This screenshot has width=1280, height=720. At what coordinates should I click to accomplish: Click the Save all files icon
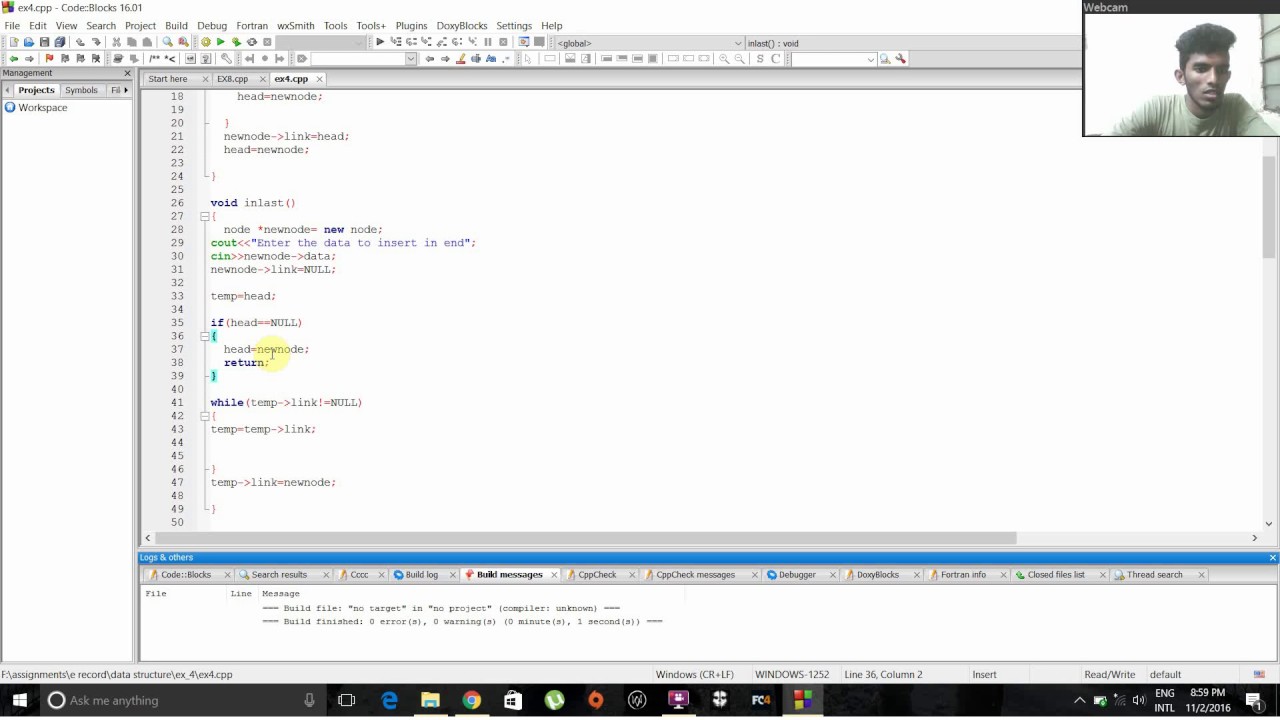59,42
